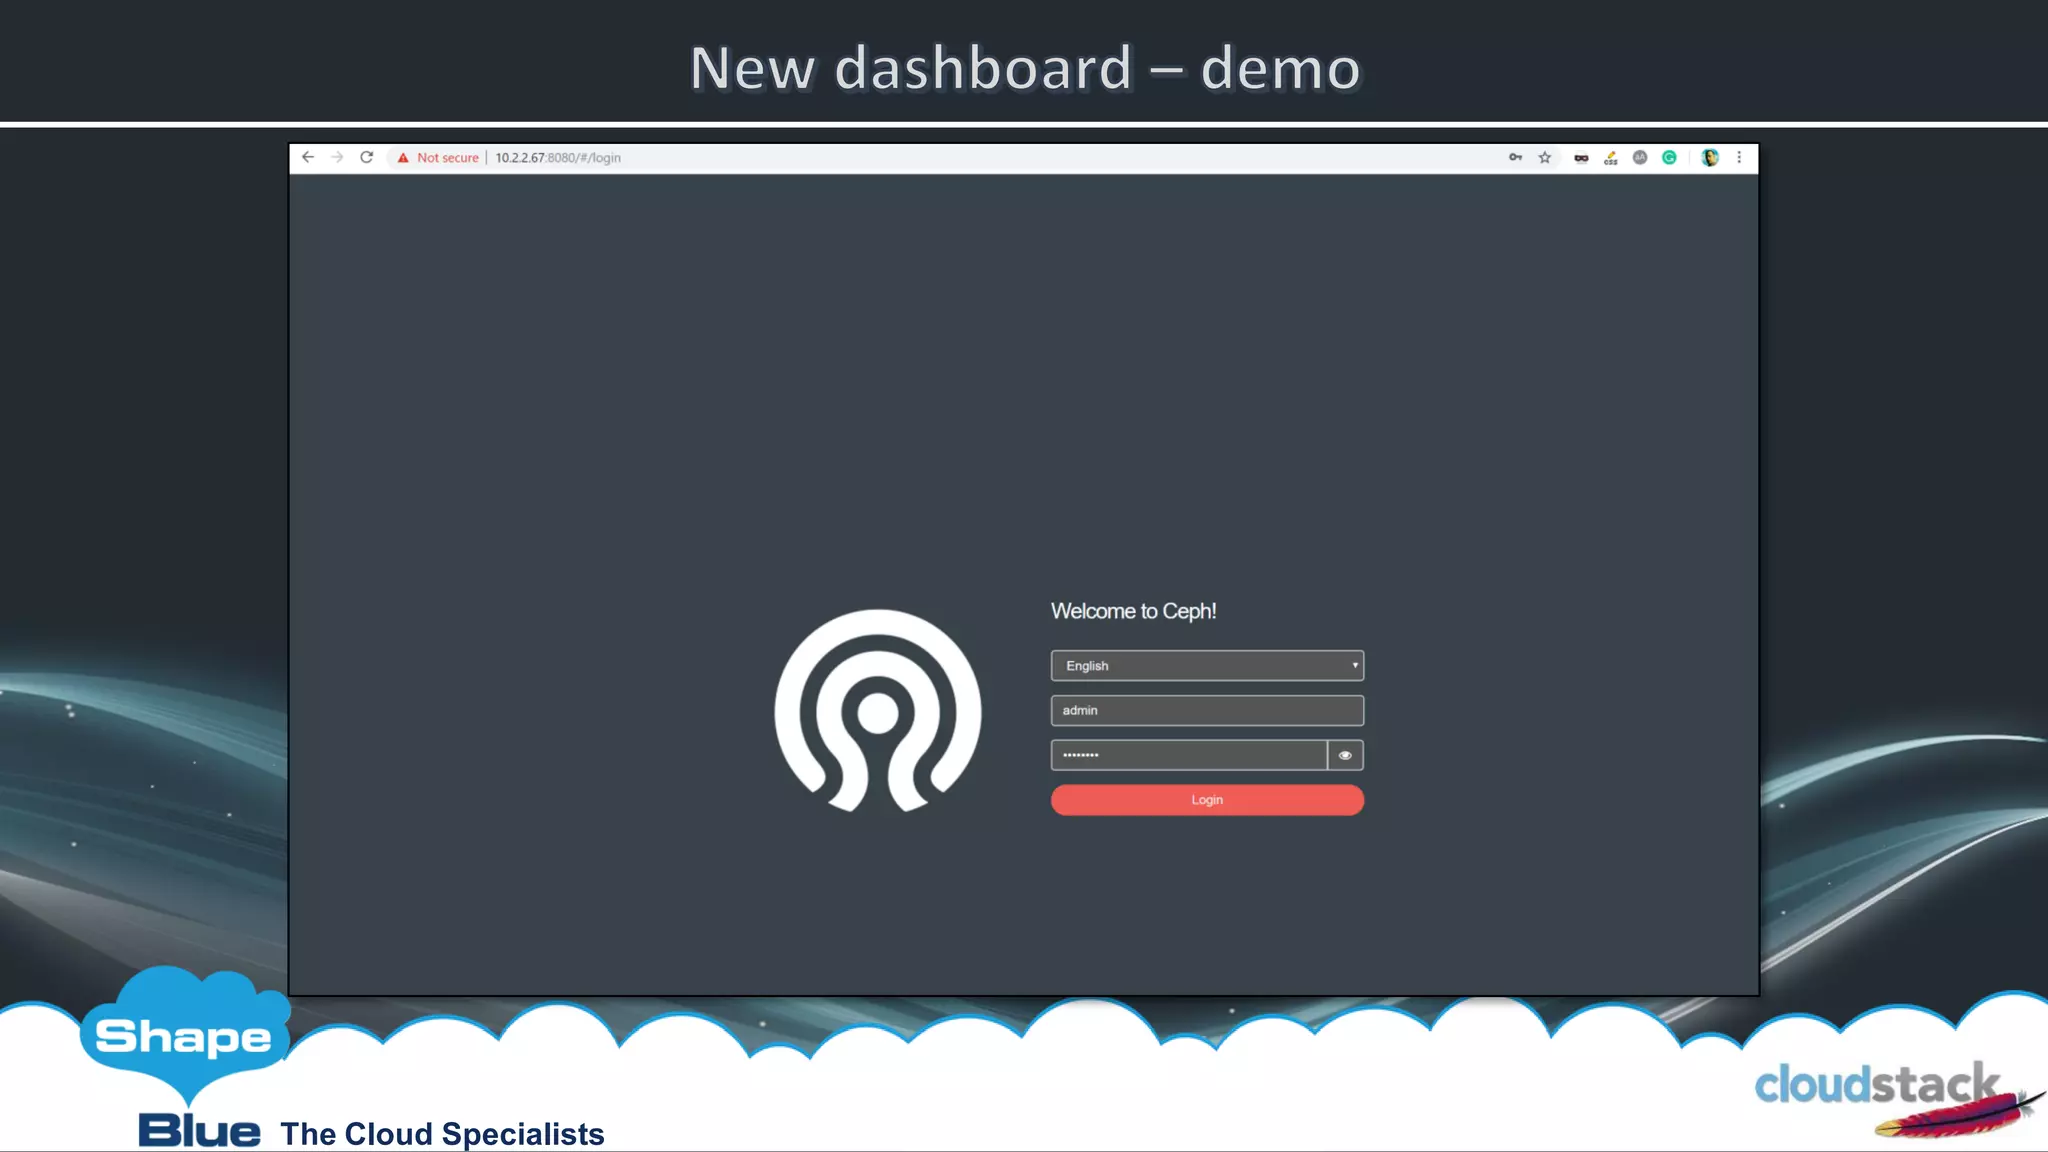Open the CSS pencil extension
Viewport: 2048px width, 1152px height.
click(1610, 158)
